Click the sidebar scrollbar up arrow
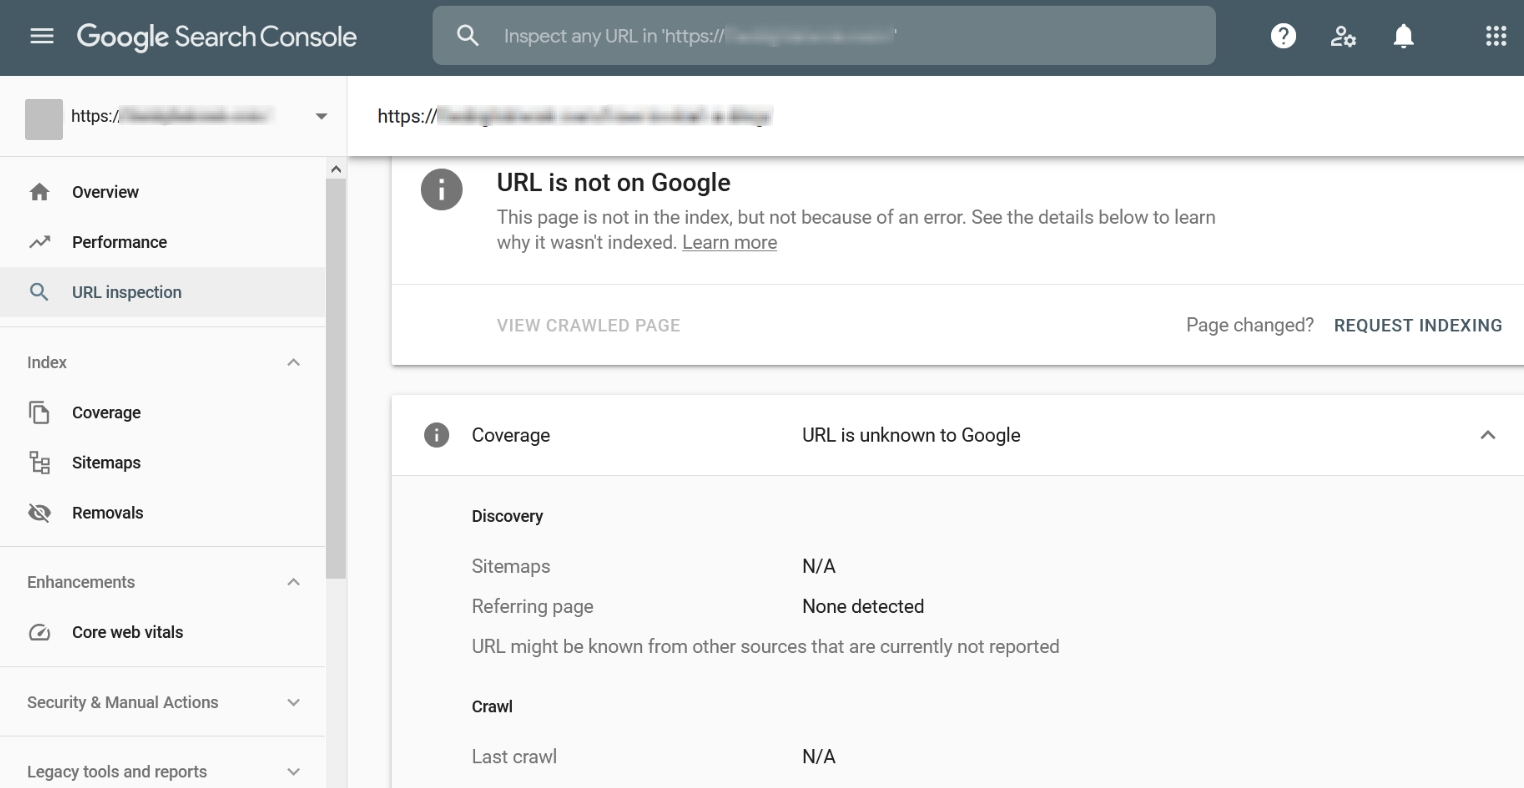The width and height of the screenshot is (1524, 788). coord(336,169)
